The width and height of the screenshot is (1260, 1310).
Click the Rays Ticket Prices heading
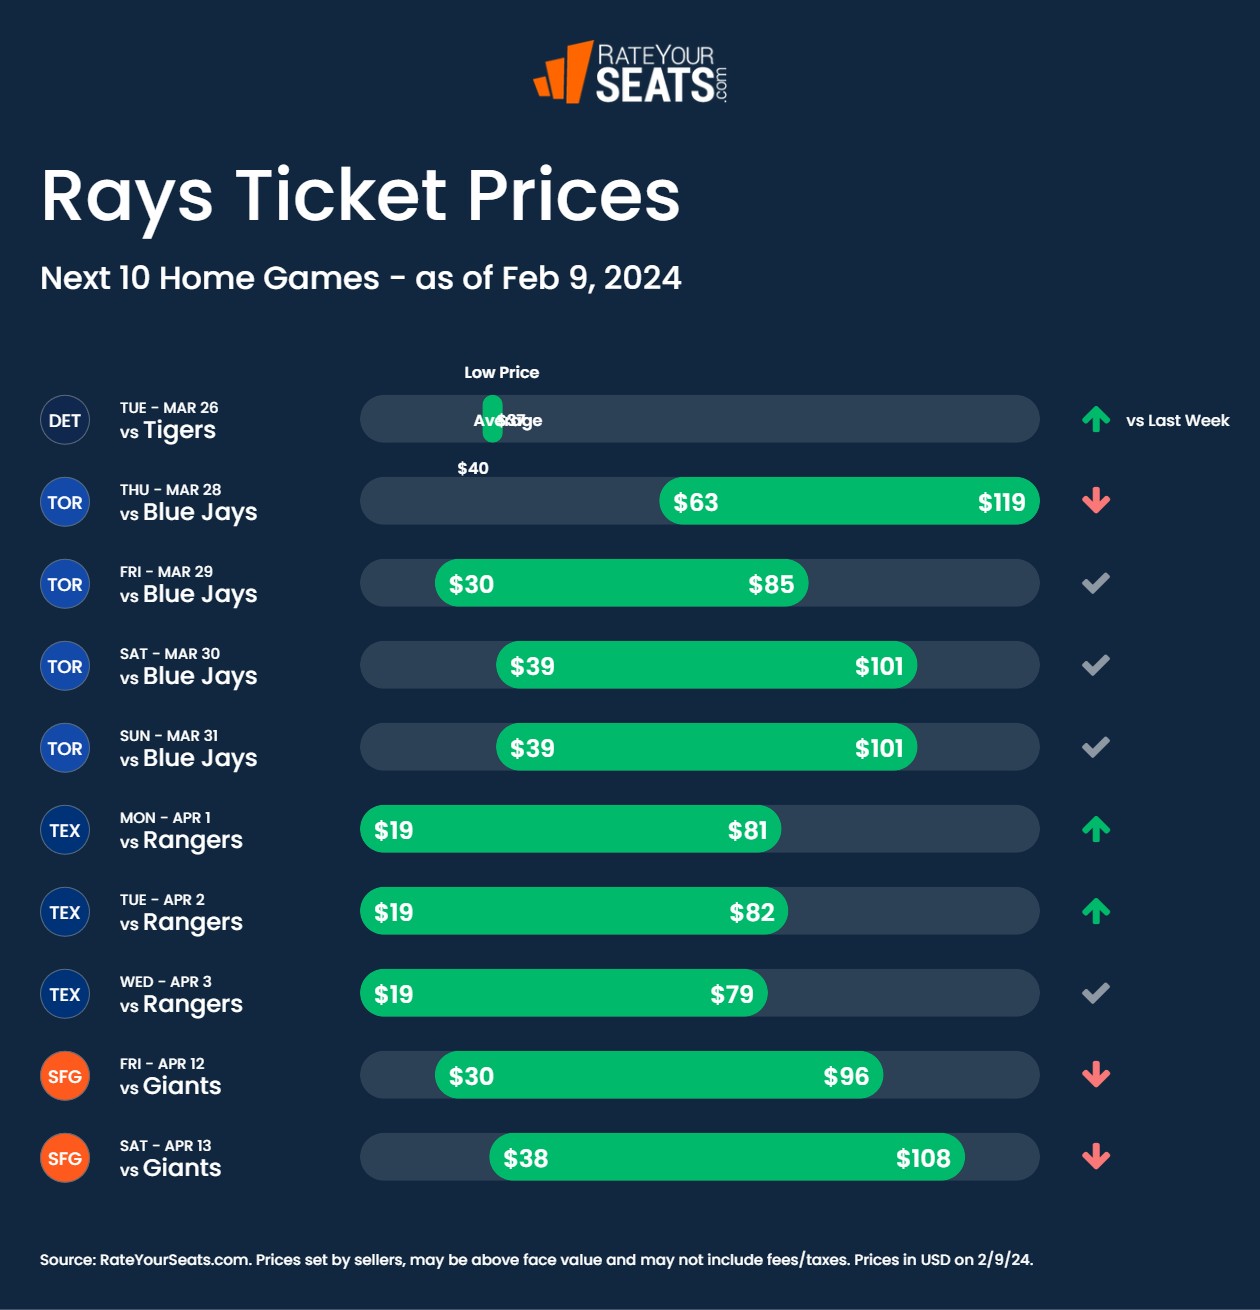click(361, 195)
